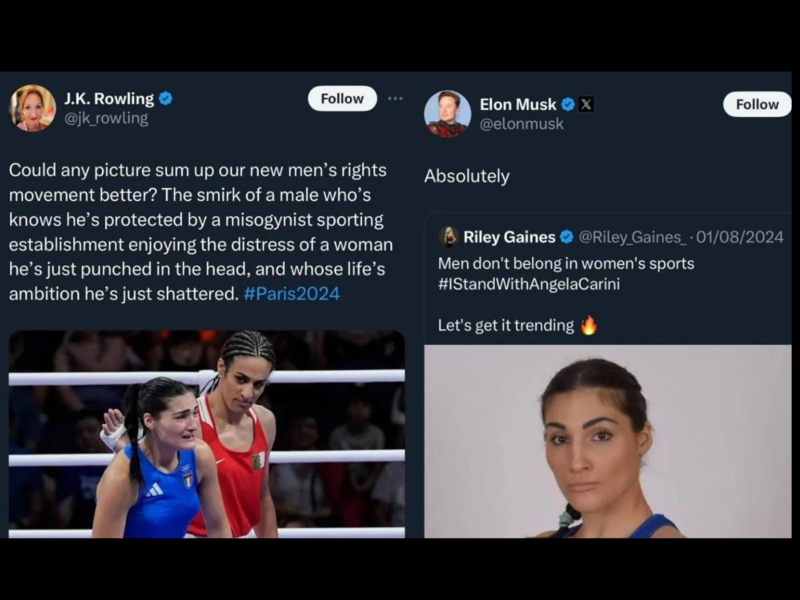Open the #Paris2024 hashtag
Image resolution: width=800 pixels, height=600 pixels.
coord(292,293)
